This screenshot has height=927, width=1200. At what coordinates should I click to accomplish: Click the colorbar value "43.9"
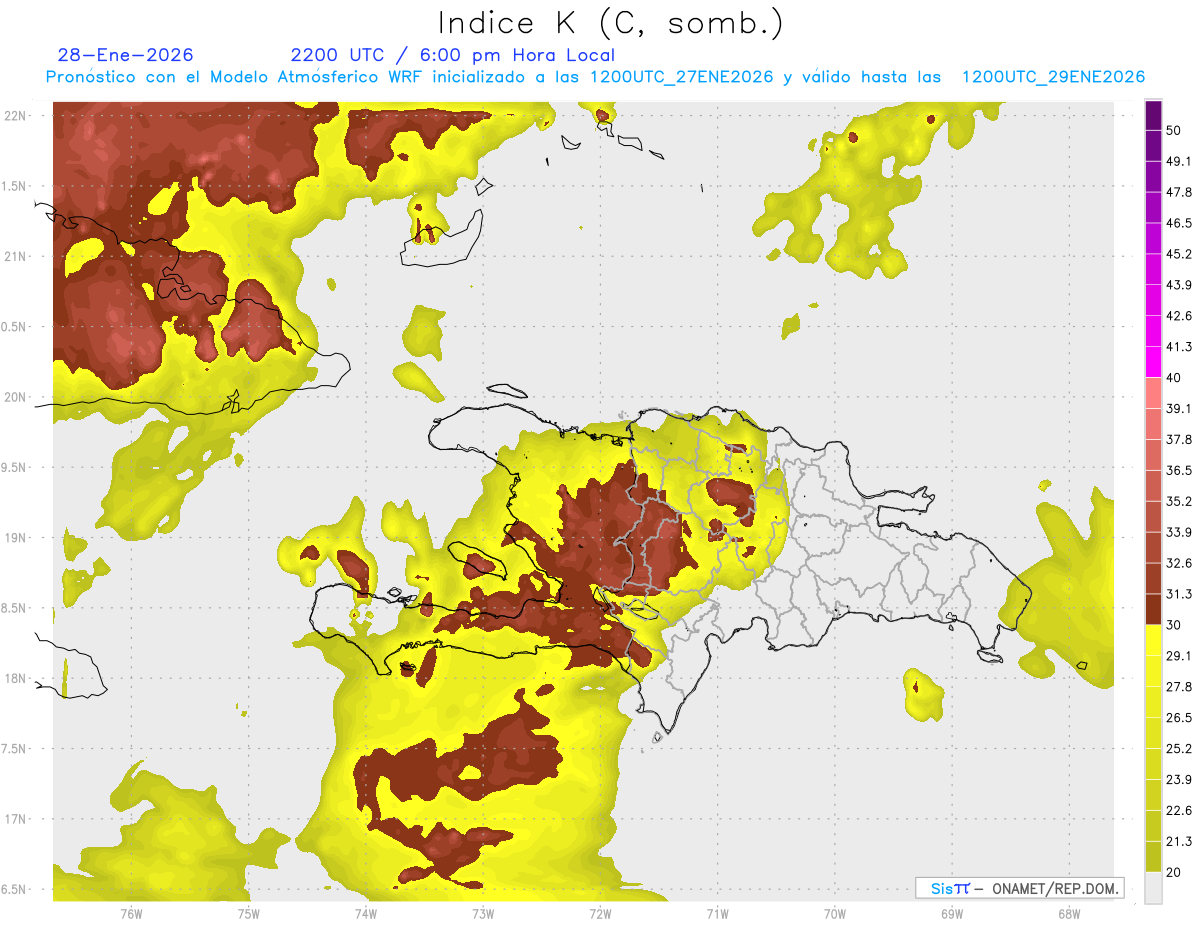click(x=1180, y=285)
